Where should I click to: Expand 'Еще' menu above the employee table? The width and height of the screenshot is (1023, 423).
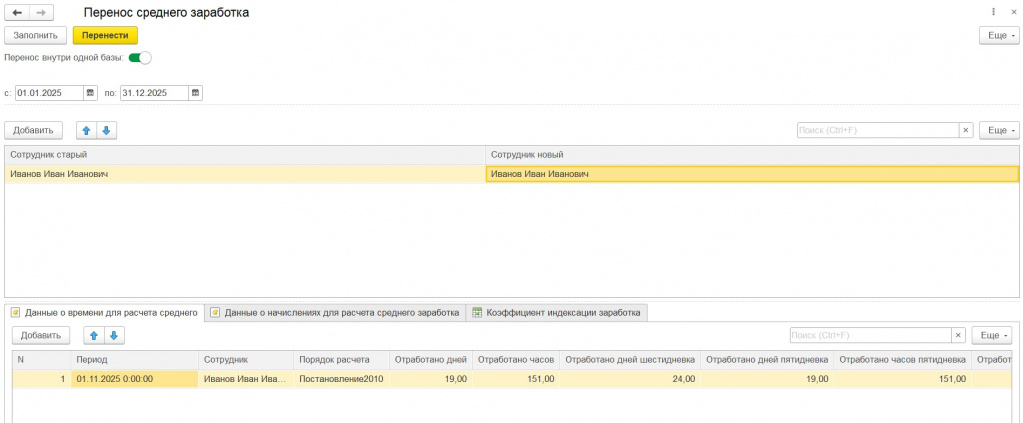[x=999, y=131]
